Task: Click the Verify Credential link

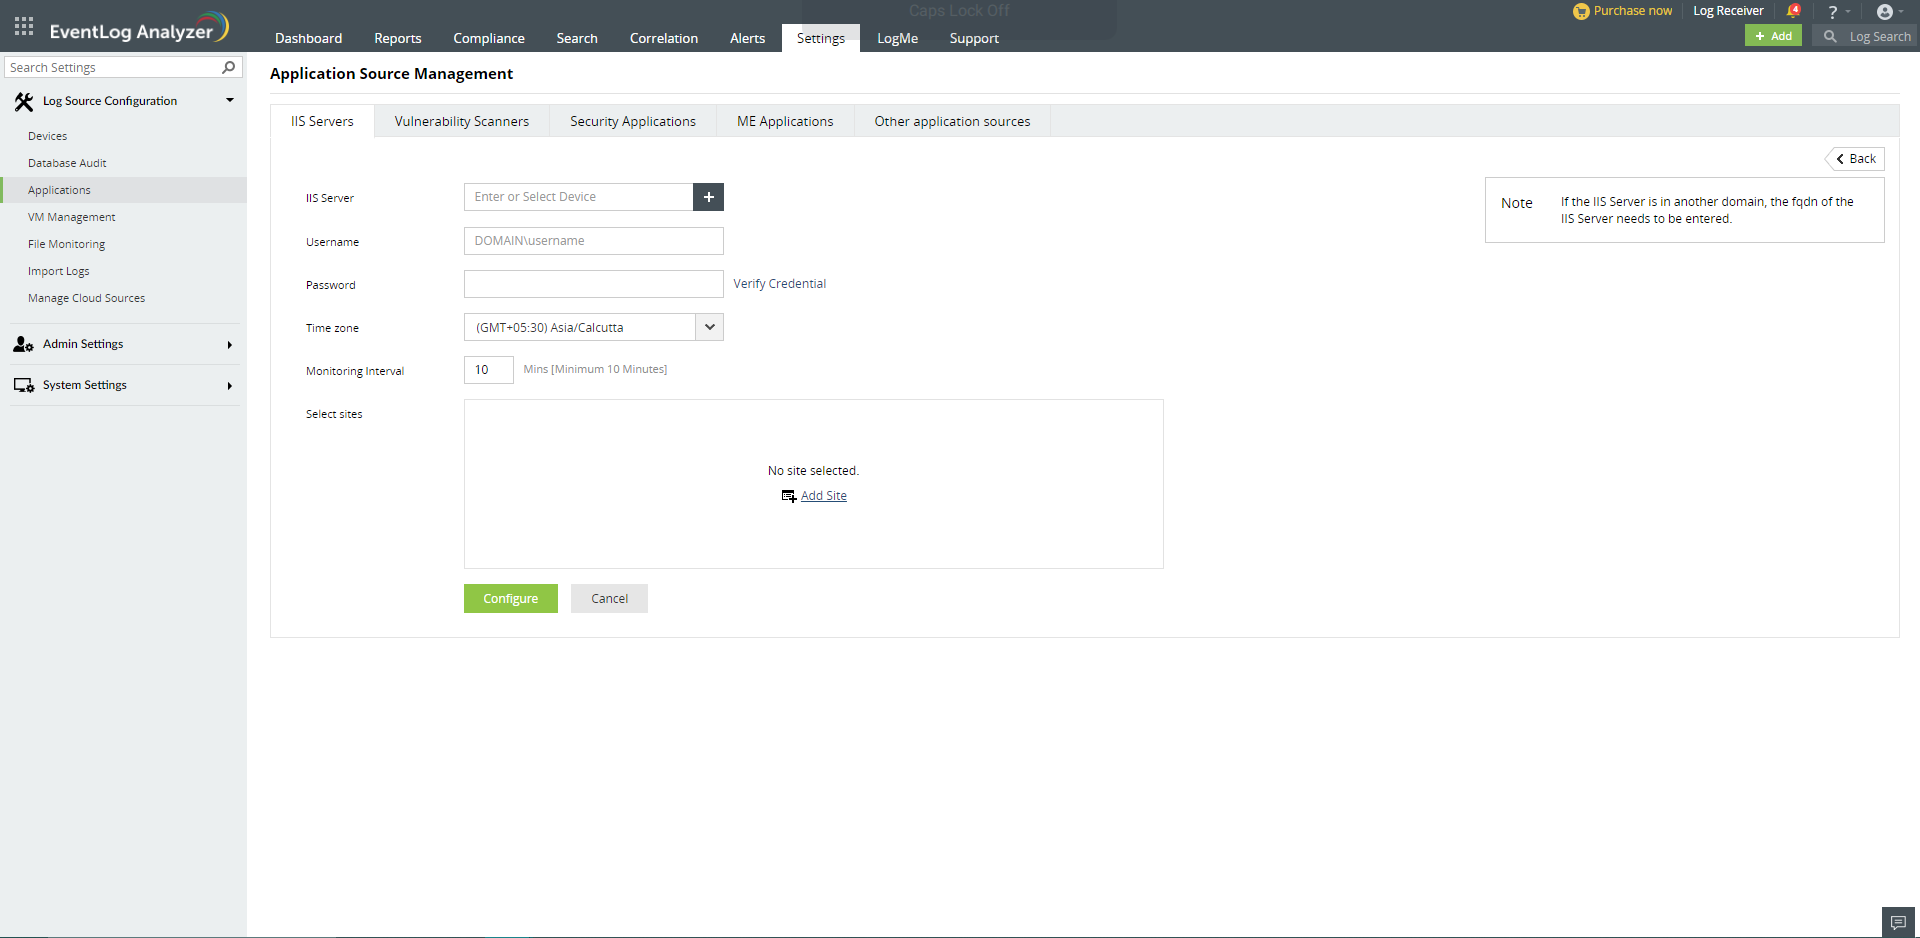Action: coord(779,283)
